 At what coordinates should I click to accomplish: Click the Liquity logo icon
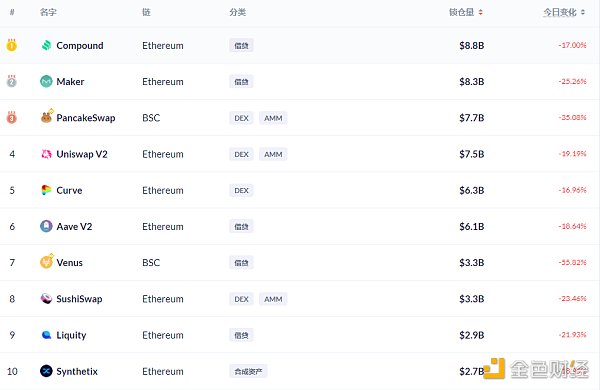click(x=46, y=335)
